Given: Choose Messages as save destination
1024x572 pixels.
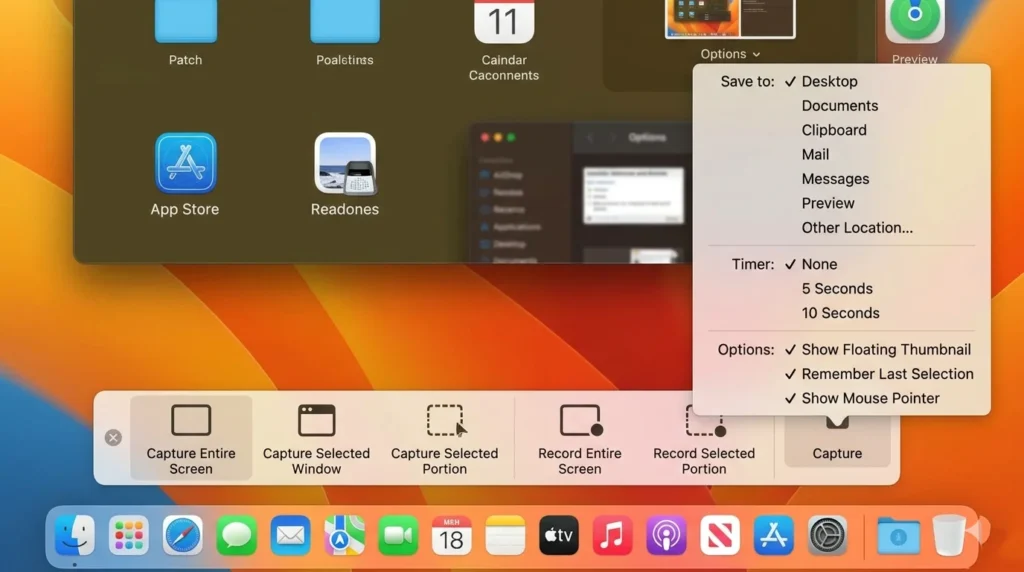Looking at the screenshot, I should point(835,179).
